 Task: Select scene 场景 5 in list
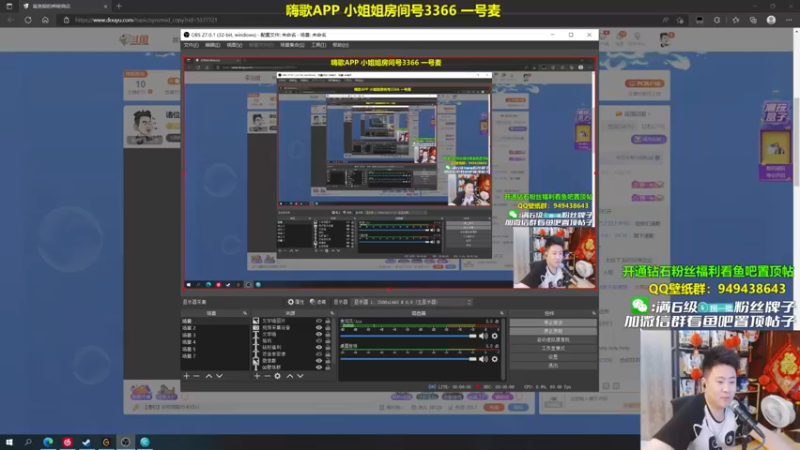click(x=215, y=349)
